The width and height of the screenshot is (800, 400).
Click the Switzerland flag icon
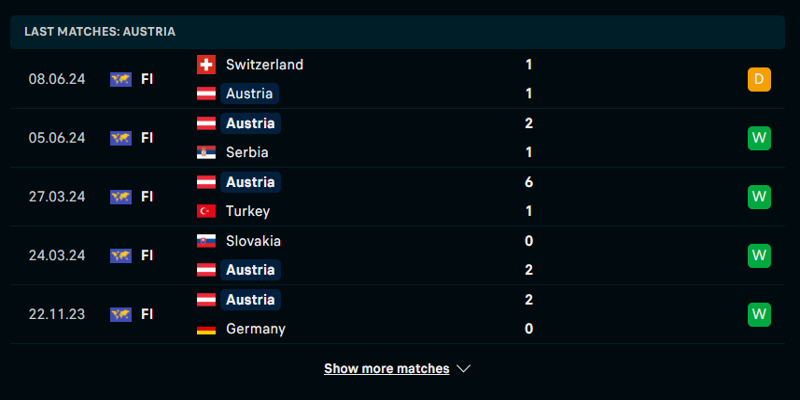(206, 64)
